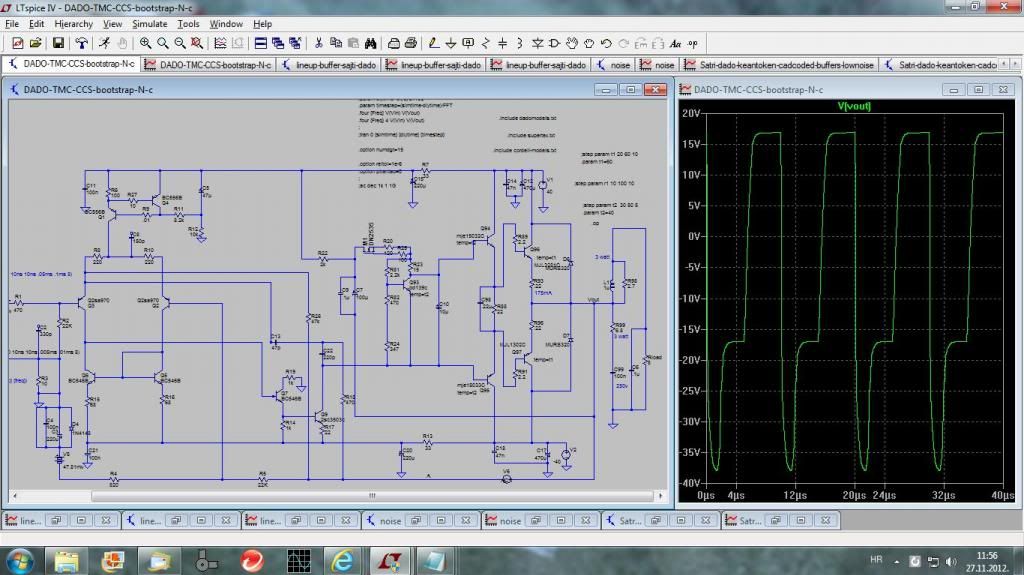The image size is (1024, 575).
Task: Click the 20µs time axis label
Action: (854, 495)
